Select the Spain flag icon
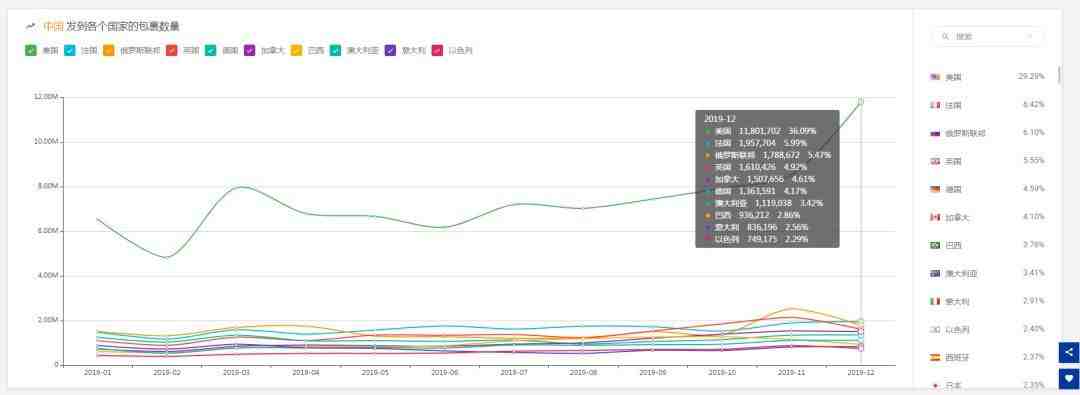The height and width of the screenshot is (395, 1080). [x=935, y=358]
